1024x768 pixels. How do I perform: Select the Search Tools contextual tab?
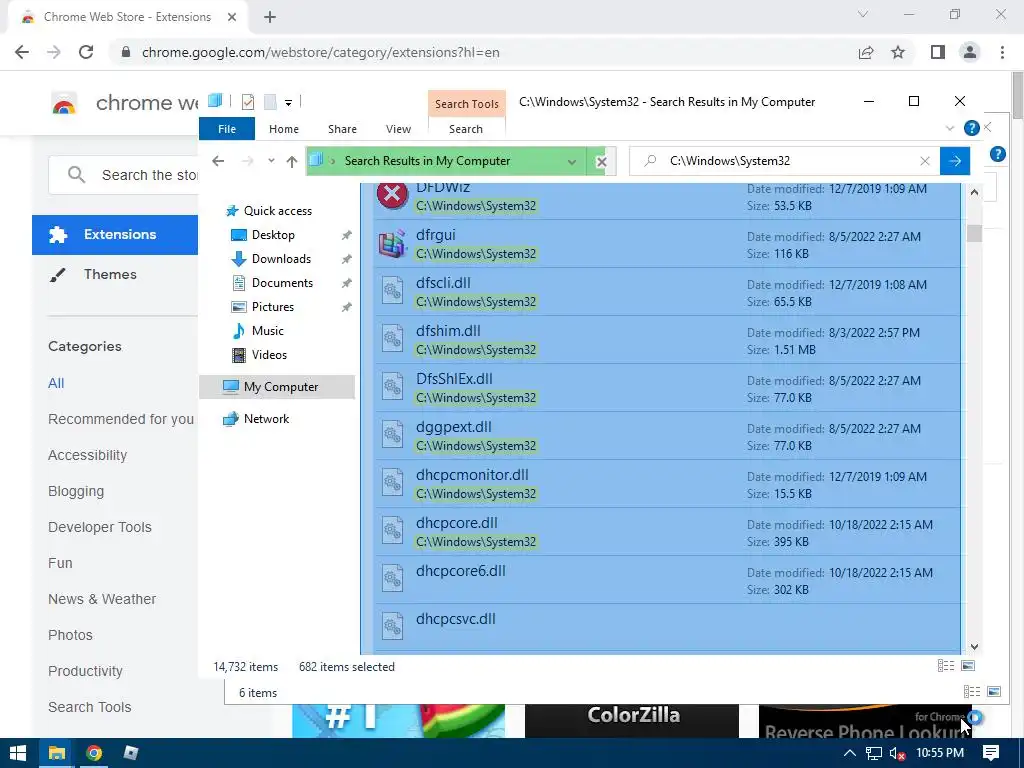(466, 104)
